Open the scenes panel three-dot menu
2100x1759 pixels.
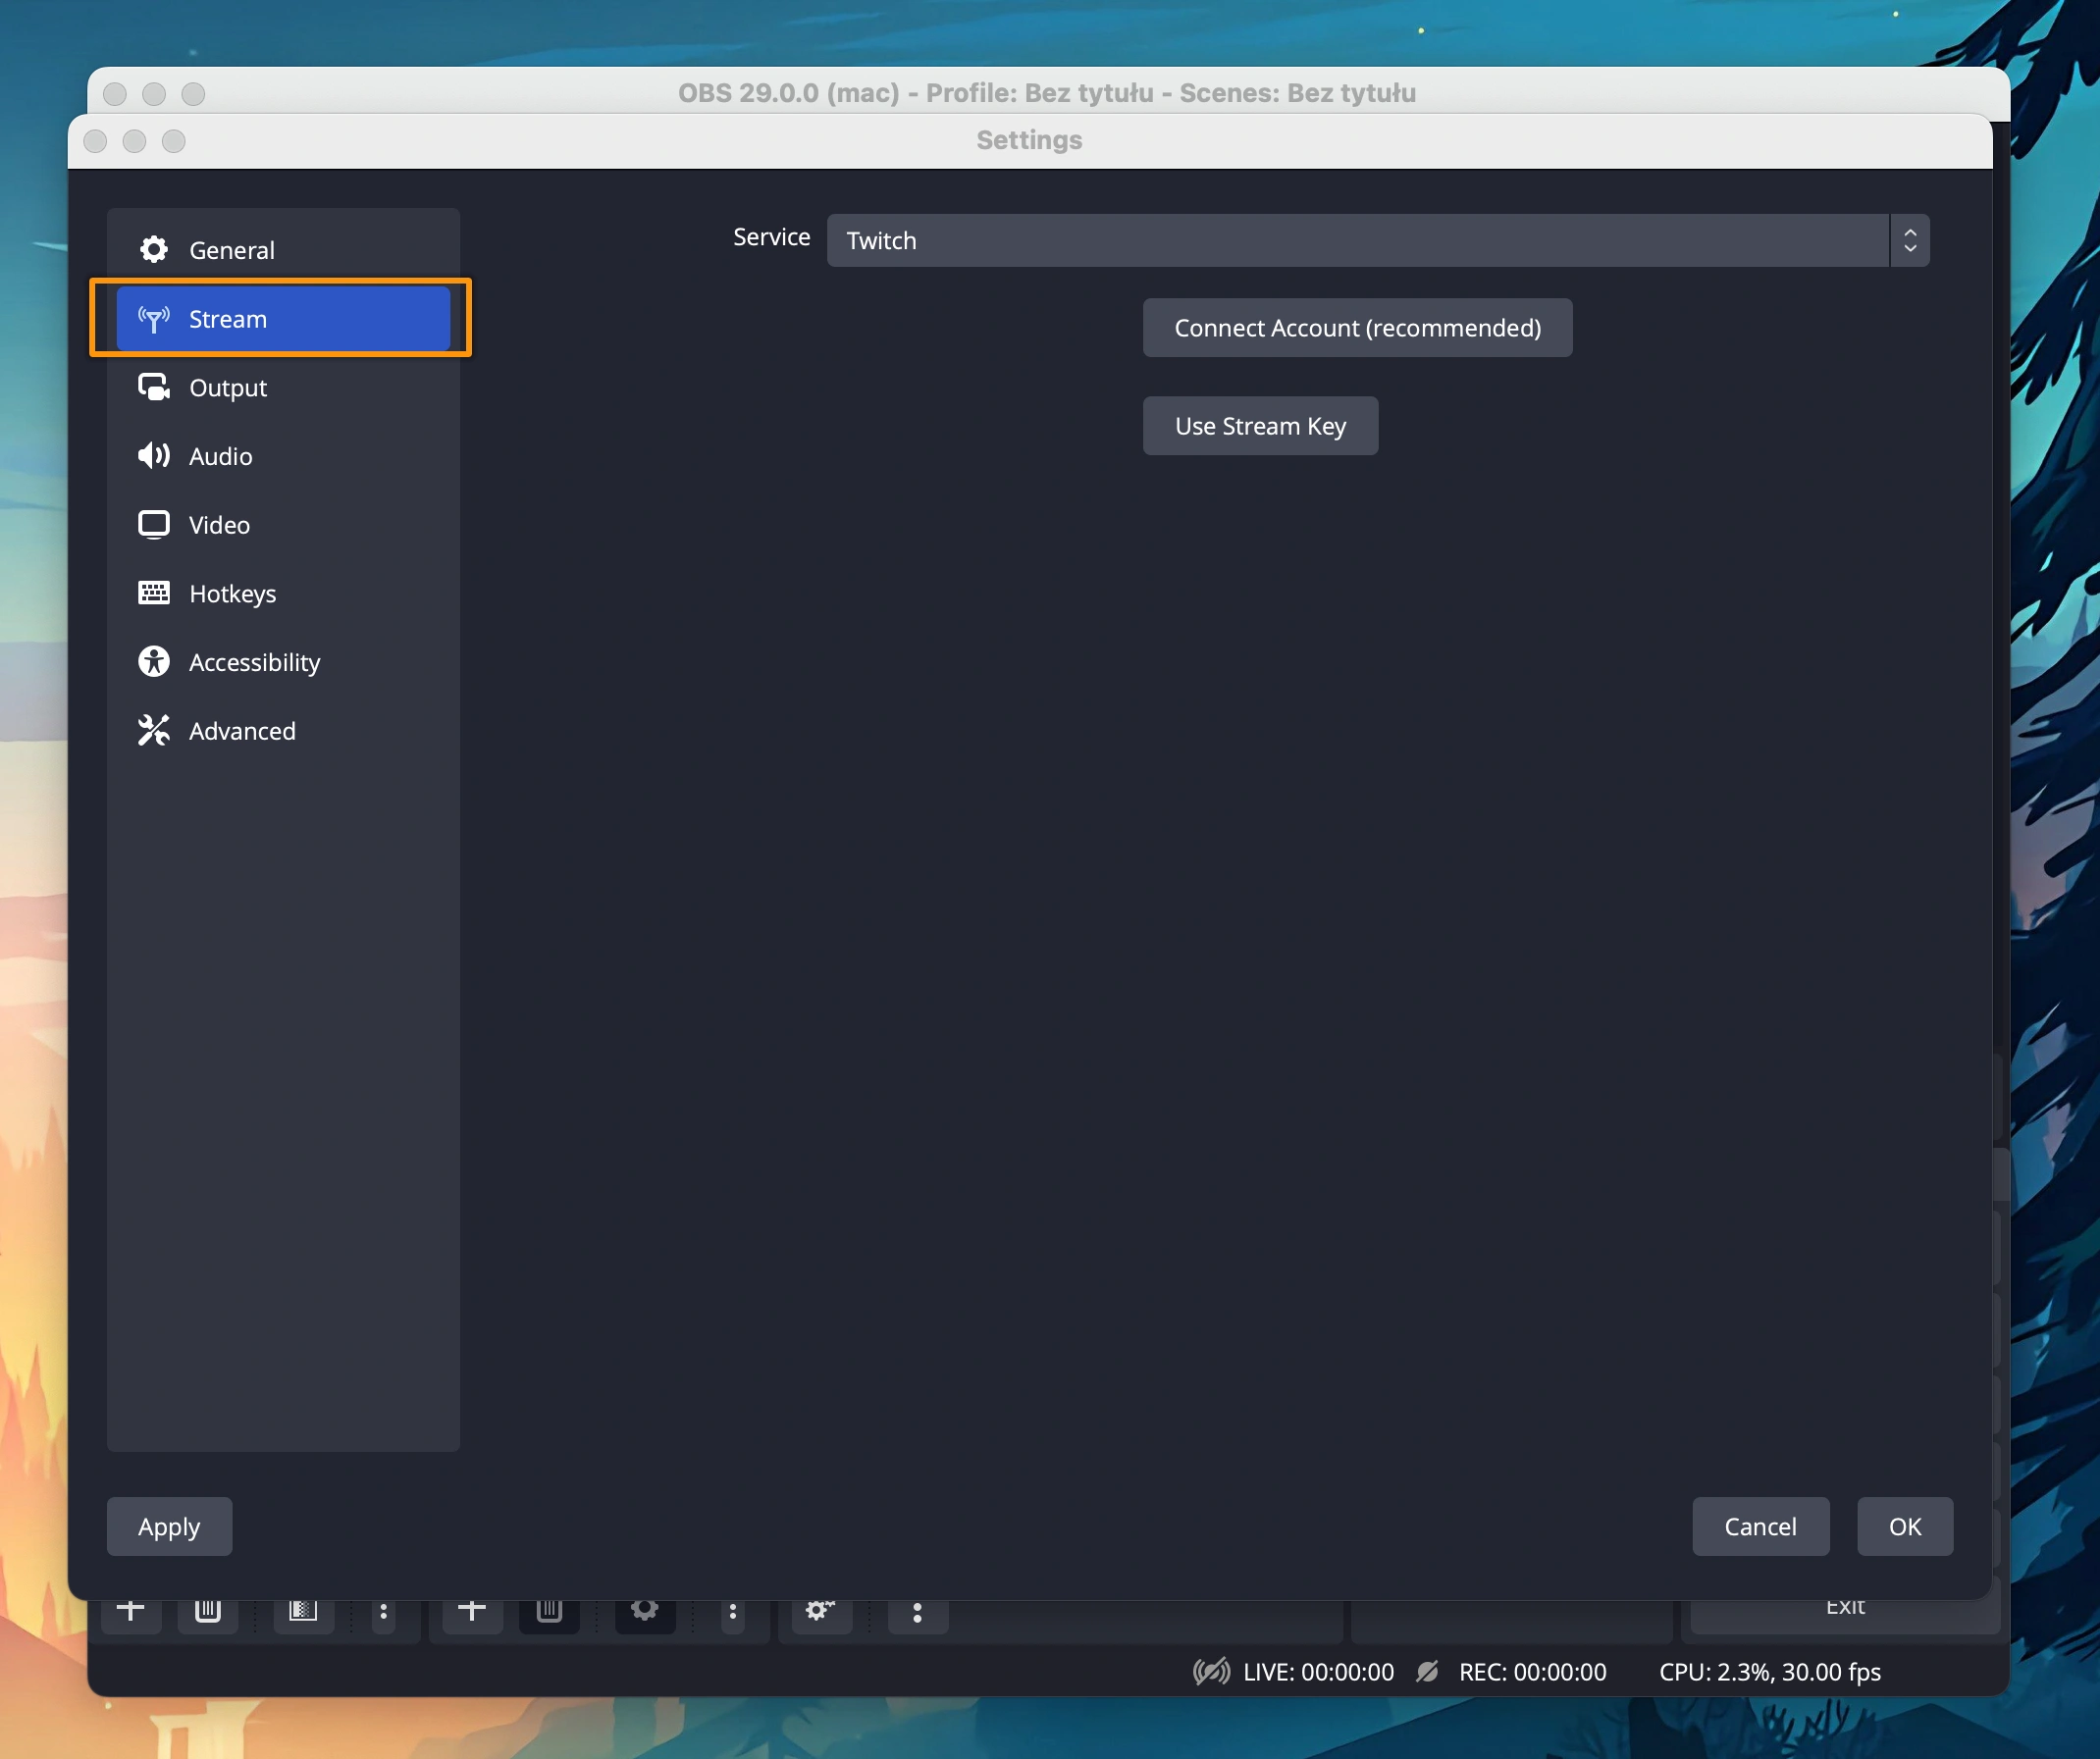click(383, 1612)
